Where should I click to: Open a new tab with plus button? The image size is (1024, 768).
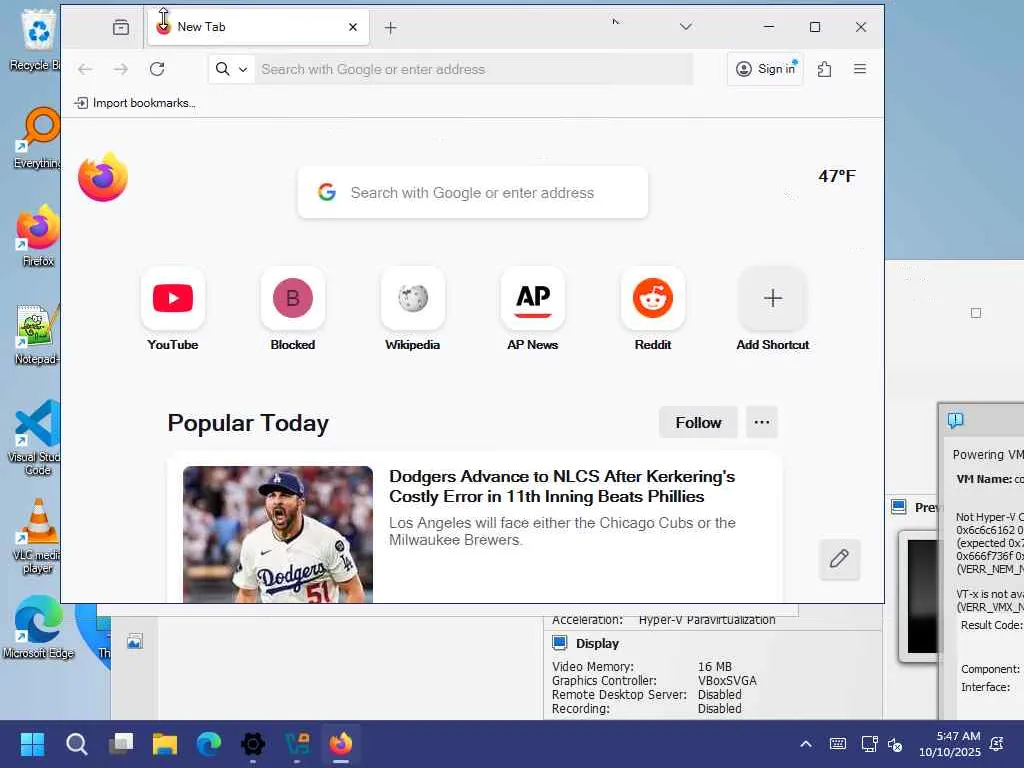pos(390,27)
